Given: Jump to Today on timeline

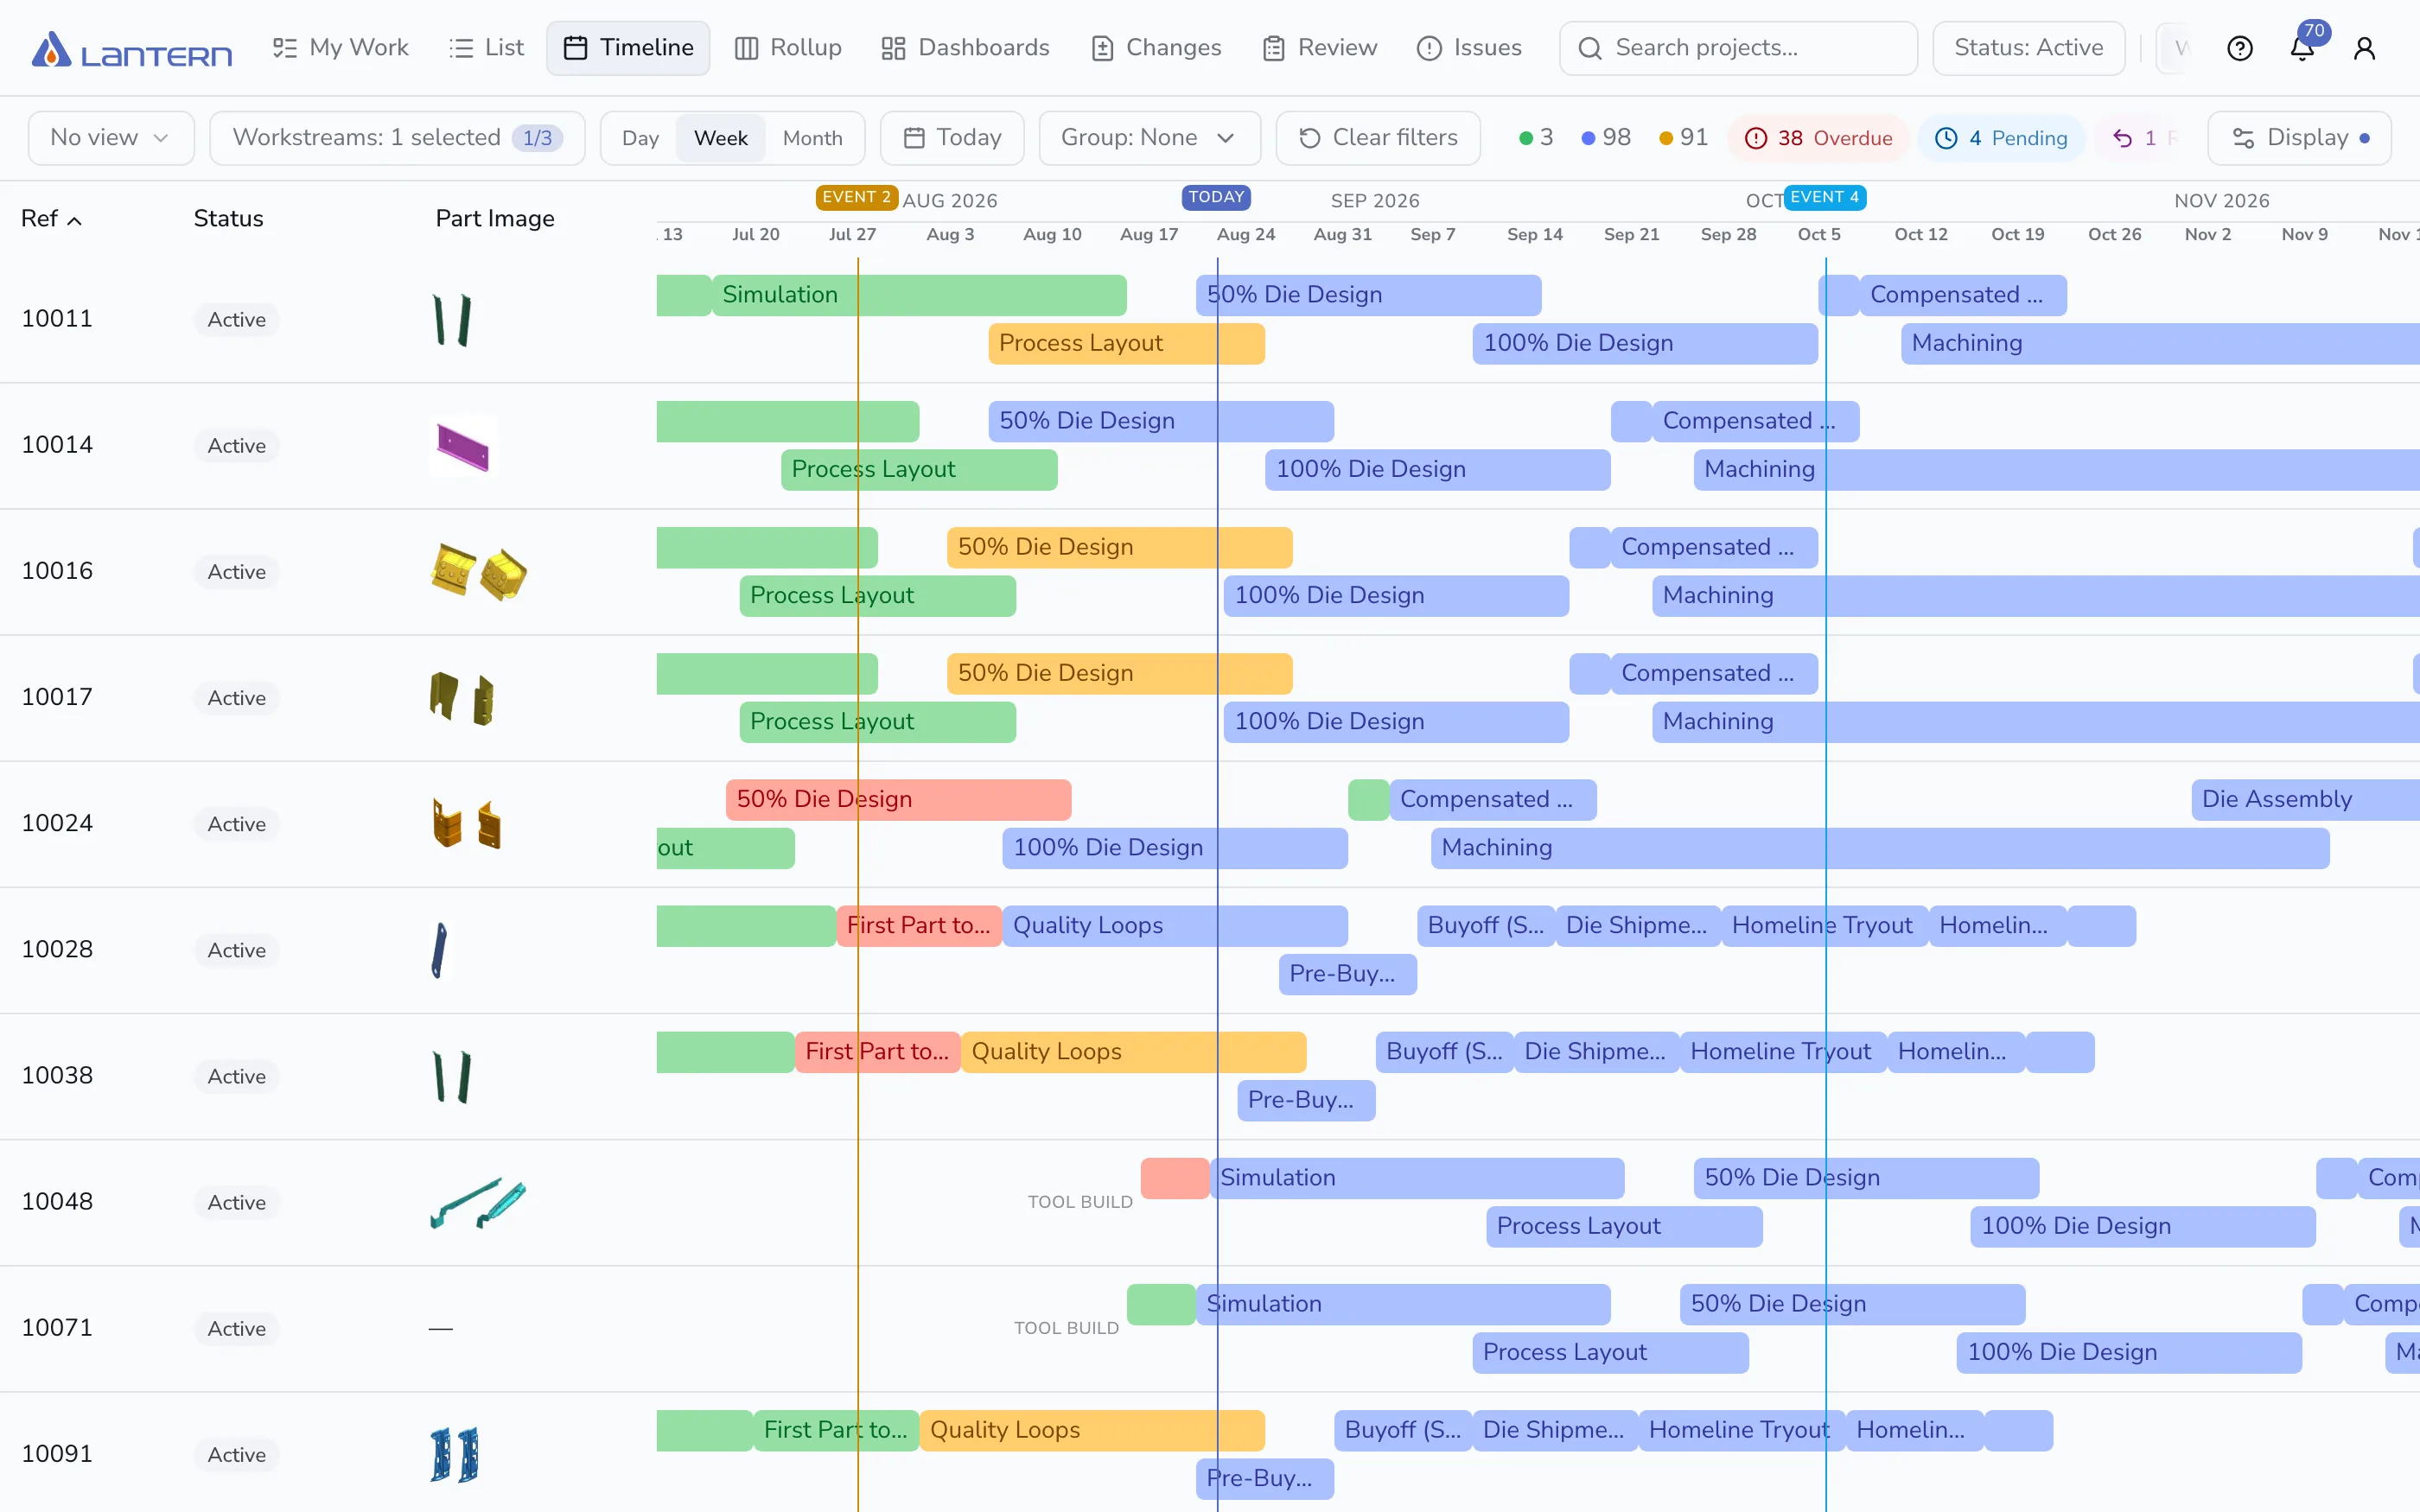Looking at the screenshot, I should (x=952, y=138).
